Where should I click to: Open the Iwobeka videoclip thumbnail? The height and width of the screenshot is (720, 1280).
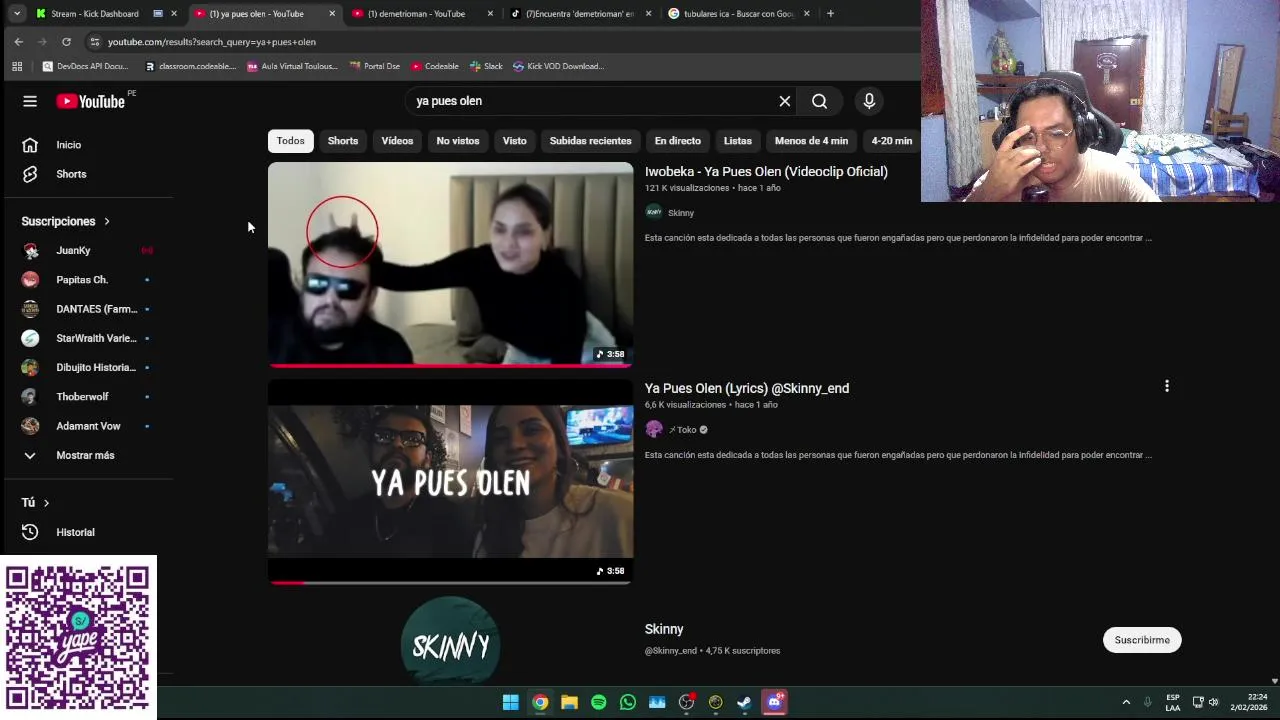click(450, 264)
